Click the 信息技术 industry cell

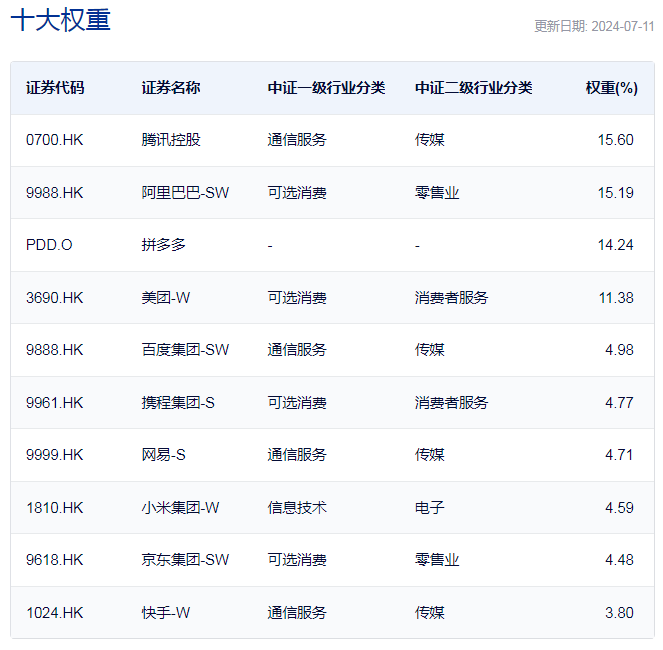coord(297,507)
